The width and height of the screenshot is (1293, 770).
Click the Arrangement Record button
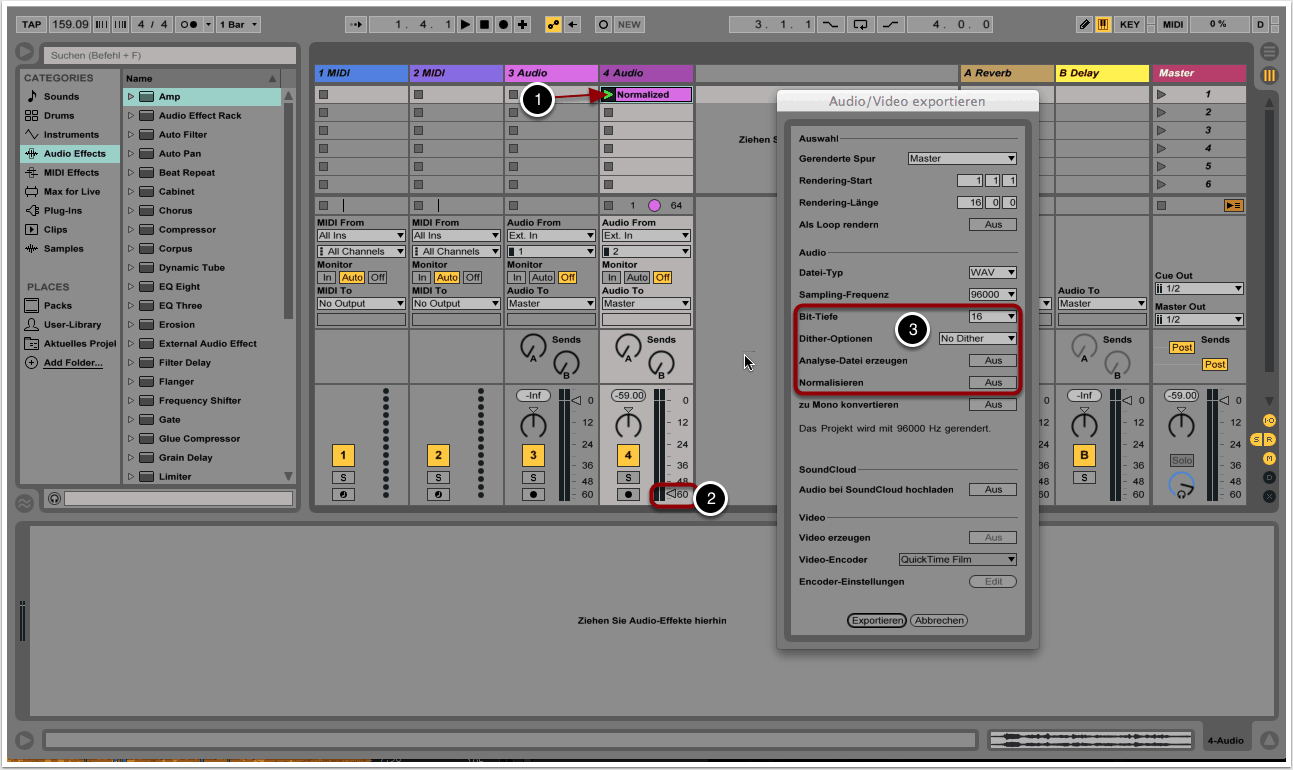[x=503, y=24]
